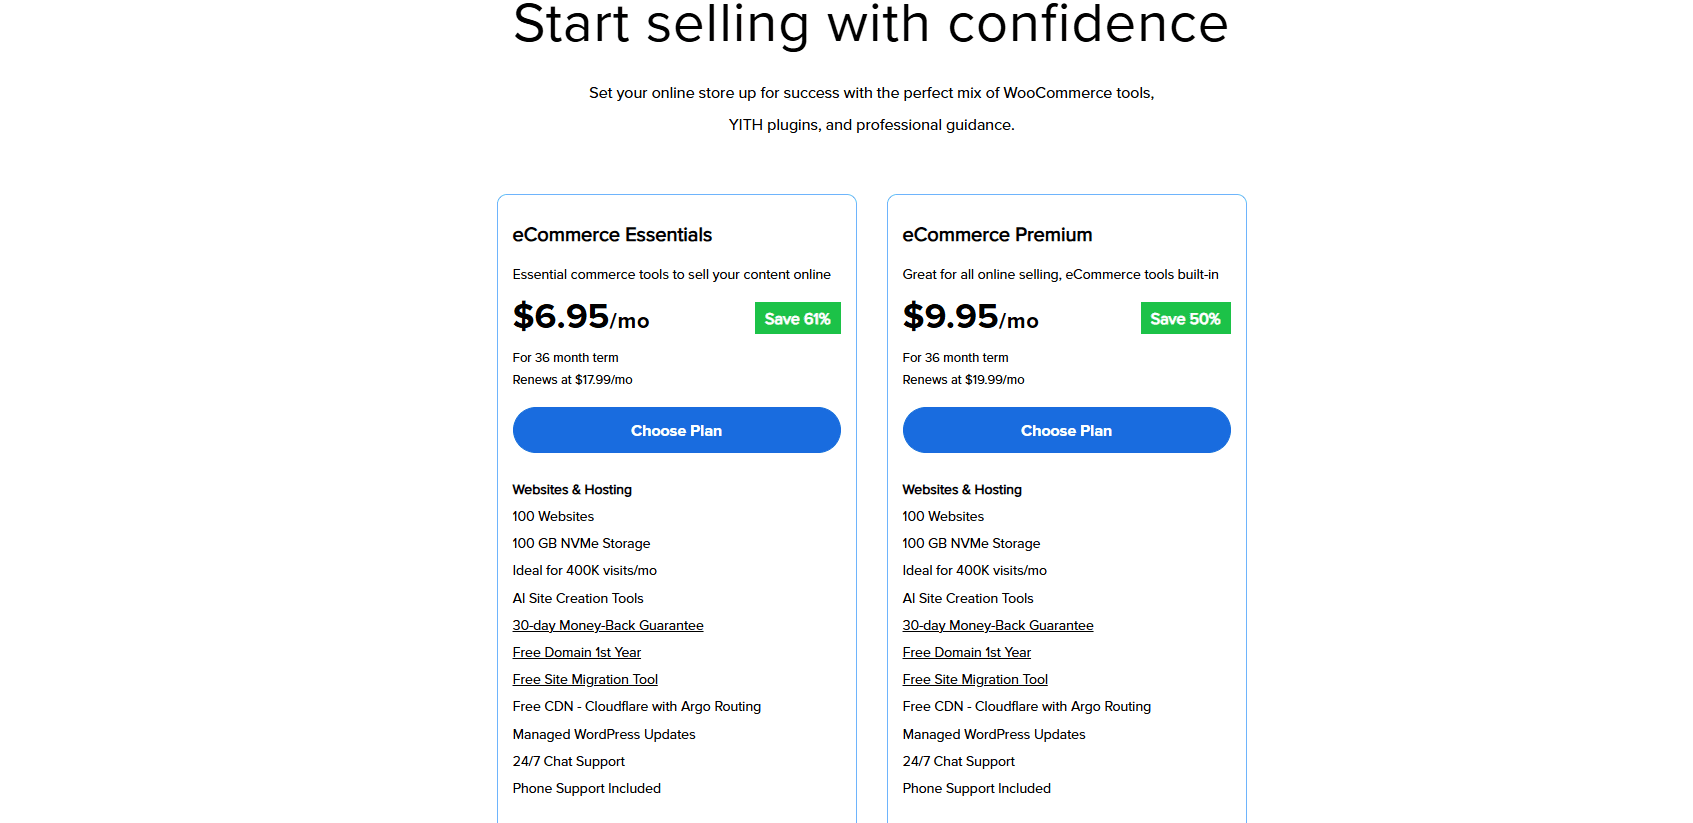Open Premium 30-day Money-Back Guarantee link

coord(998,625)
